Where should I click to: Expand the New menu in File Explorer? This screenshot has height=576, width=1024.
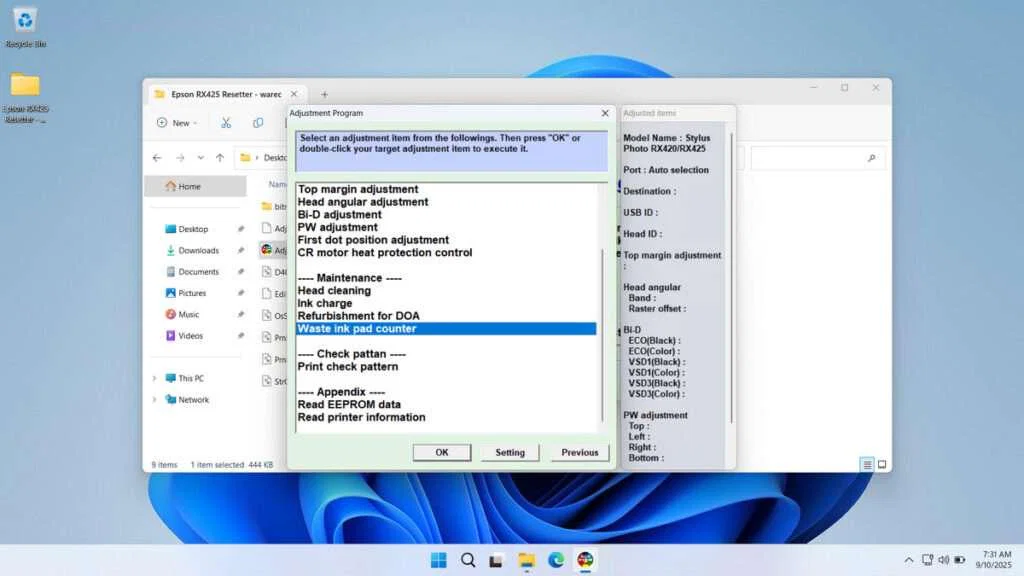point(178,122)
